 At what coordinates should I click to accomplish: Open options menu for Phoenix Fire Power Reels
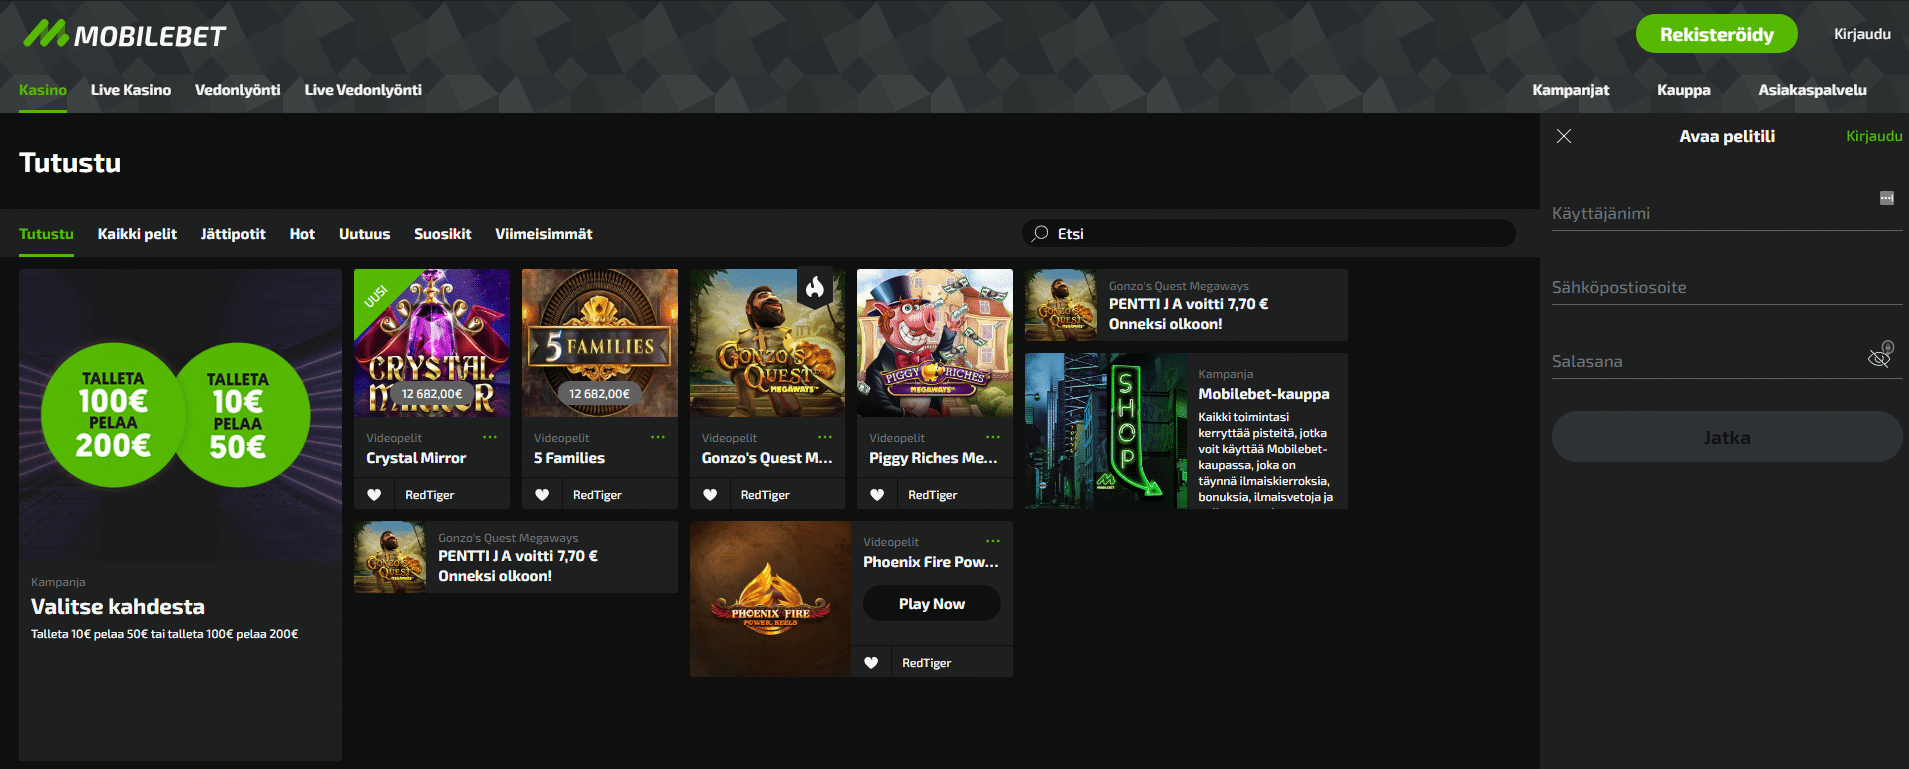(992, 541)
